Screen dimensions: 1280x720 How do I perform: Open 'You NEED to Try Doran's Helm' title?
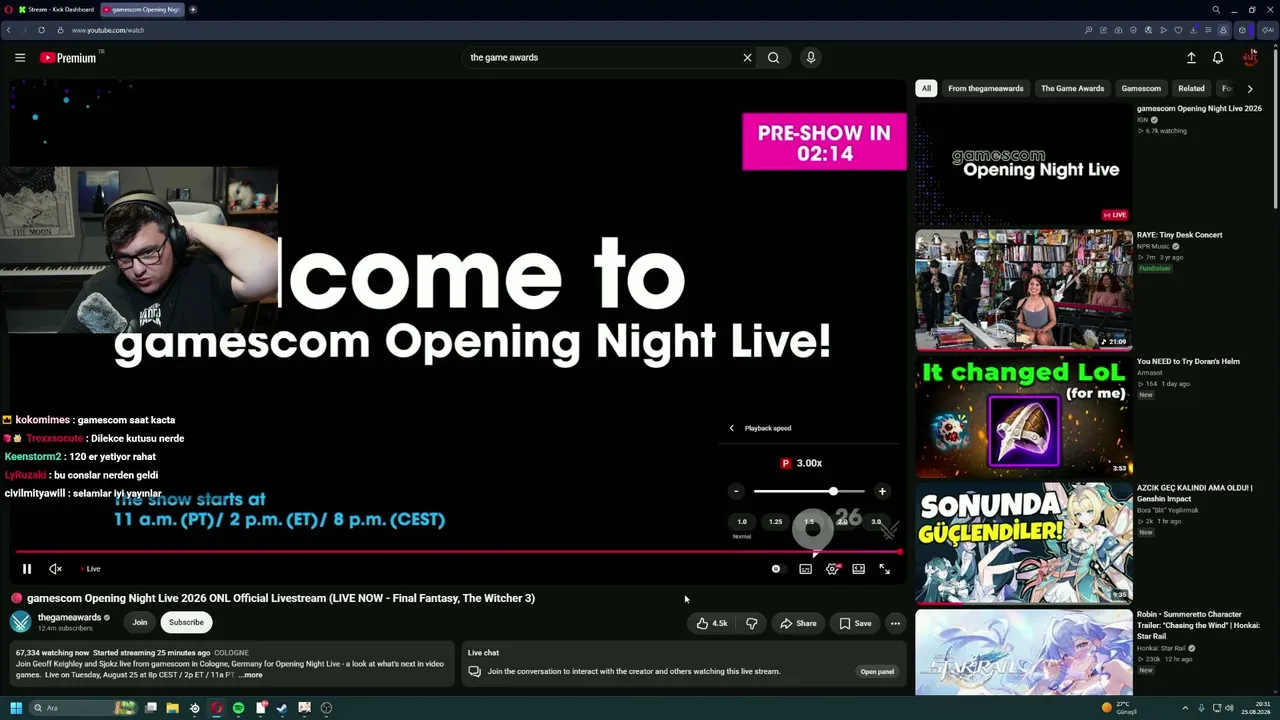tap(1188, 361)
